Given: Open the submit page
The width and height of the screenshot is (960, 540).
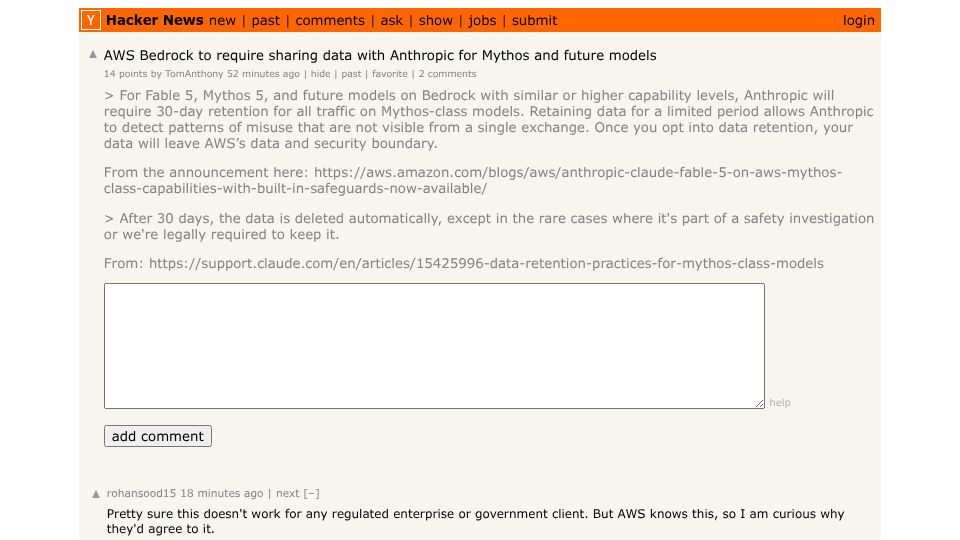Looking at the screenshot, I should (x=534, y=20).
